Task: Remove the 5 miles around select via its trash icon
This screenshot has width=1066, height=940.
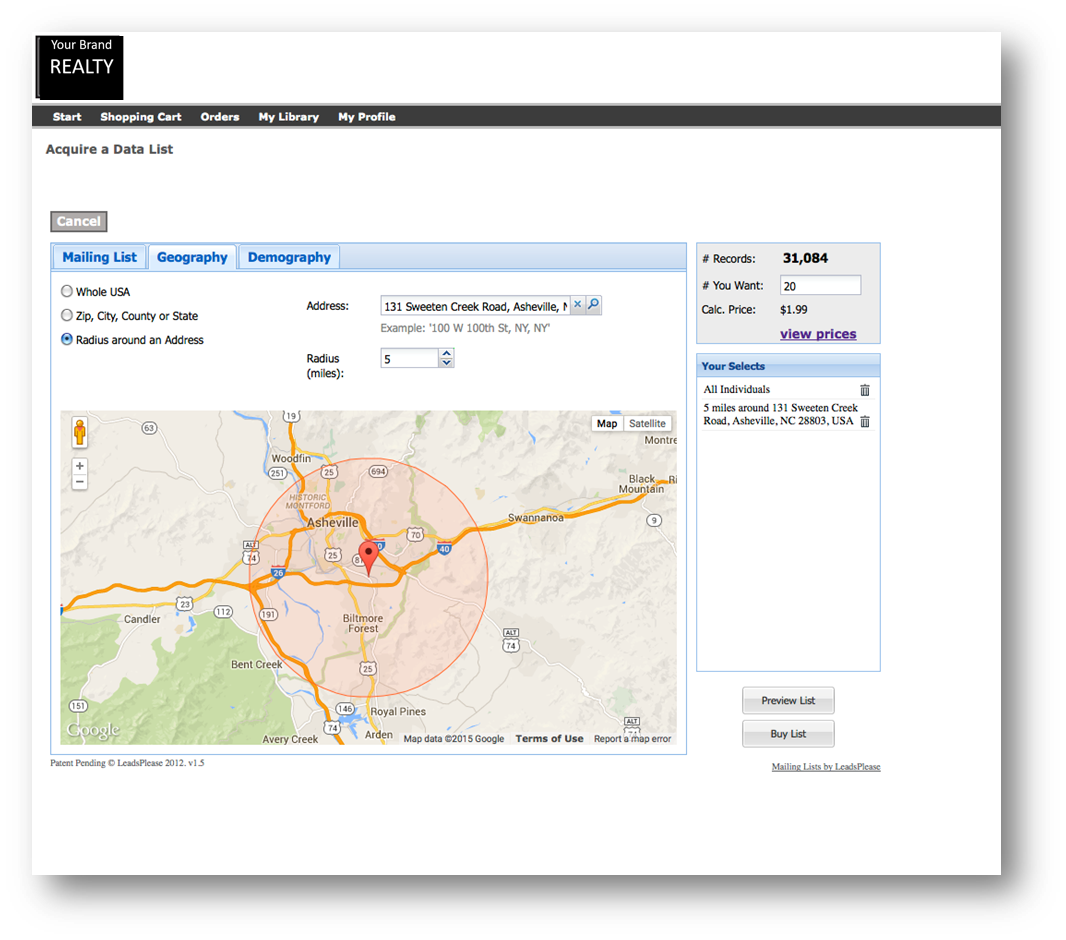Action: pyautogui.click(x=865, y=421)
